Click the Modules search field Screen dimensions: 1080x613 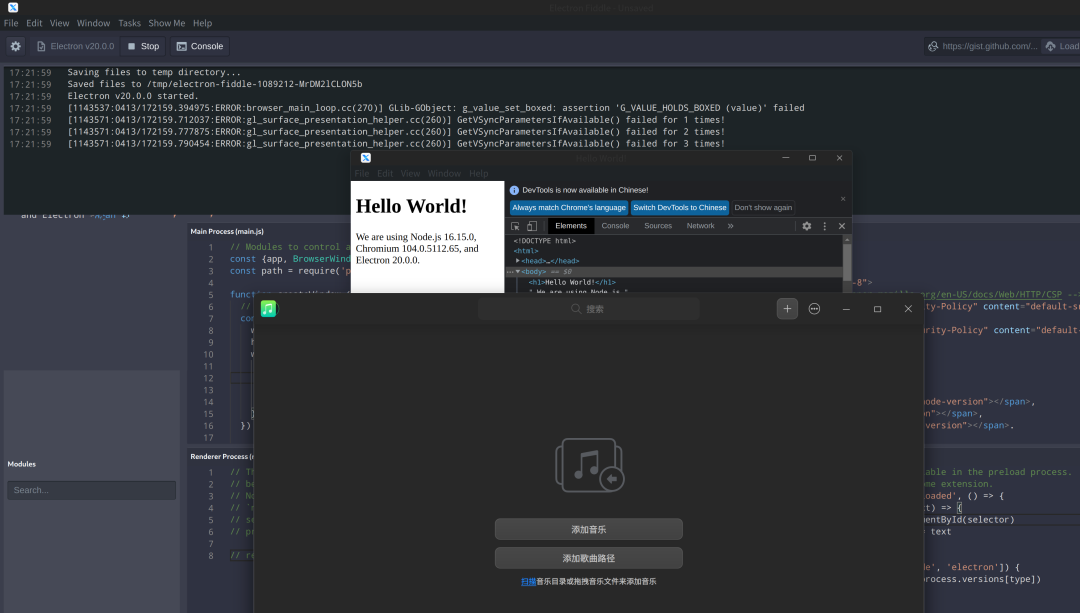tap(92, 490)
